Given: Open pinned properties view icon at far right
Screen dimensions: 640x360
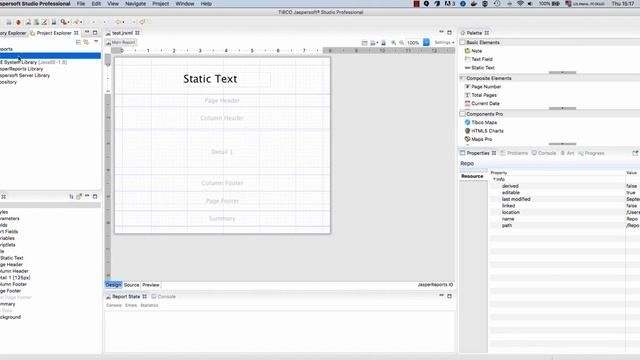Looking at the screenshot, I should (635, 153).
